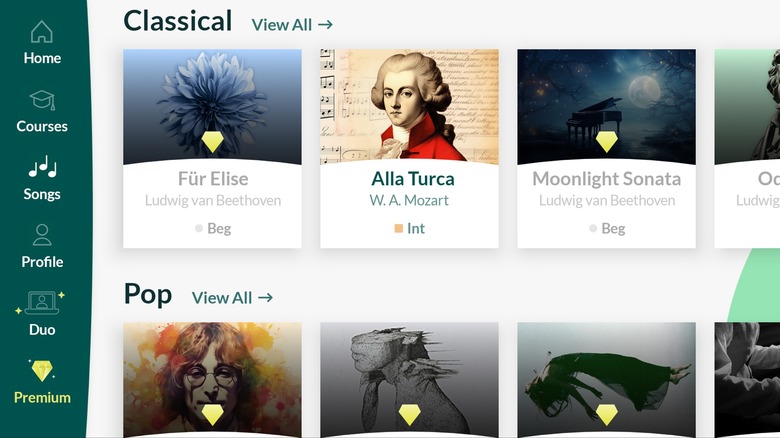Open Courses via graduation cap icon

point(42,100)
